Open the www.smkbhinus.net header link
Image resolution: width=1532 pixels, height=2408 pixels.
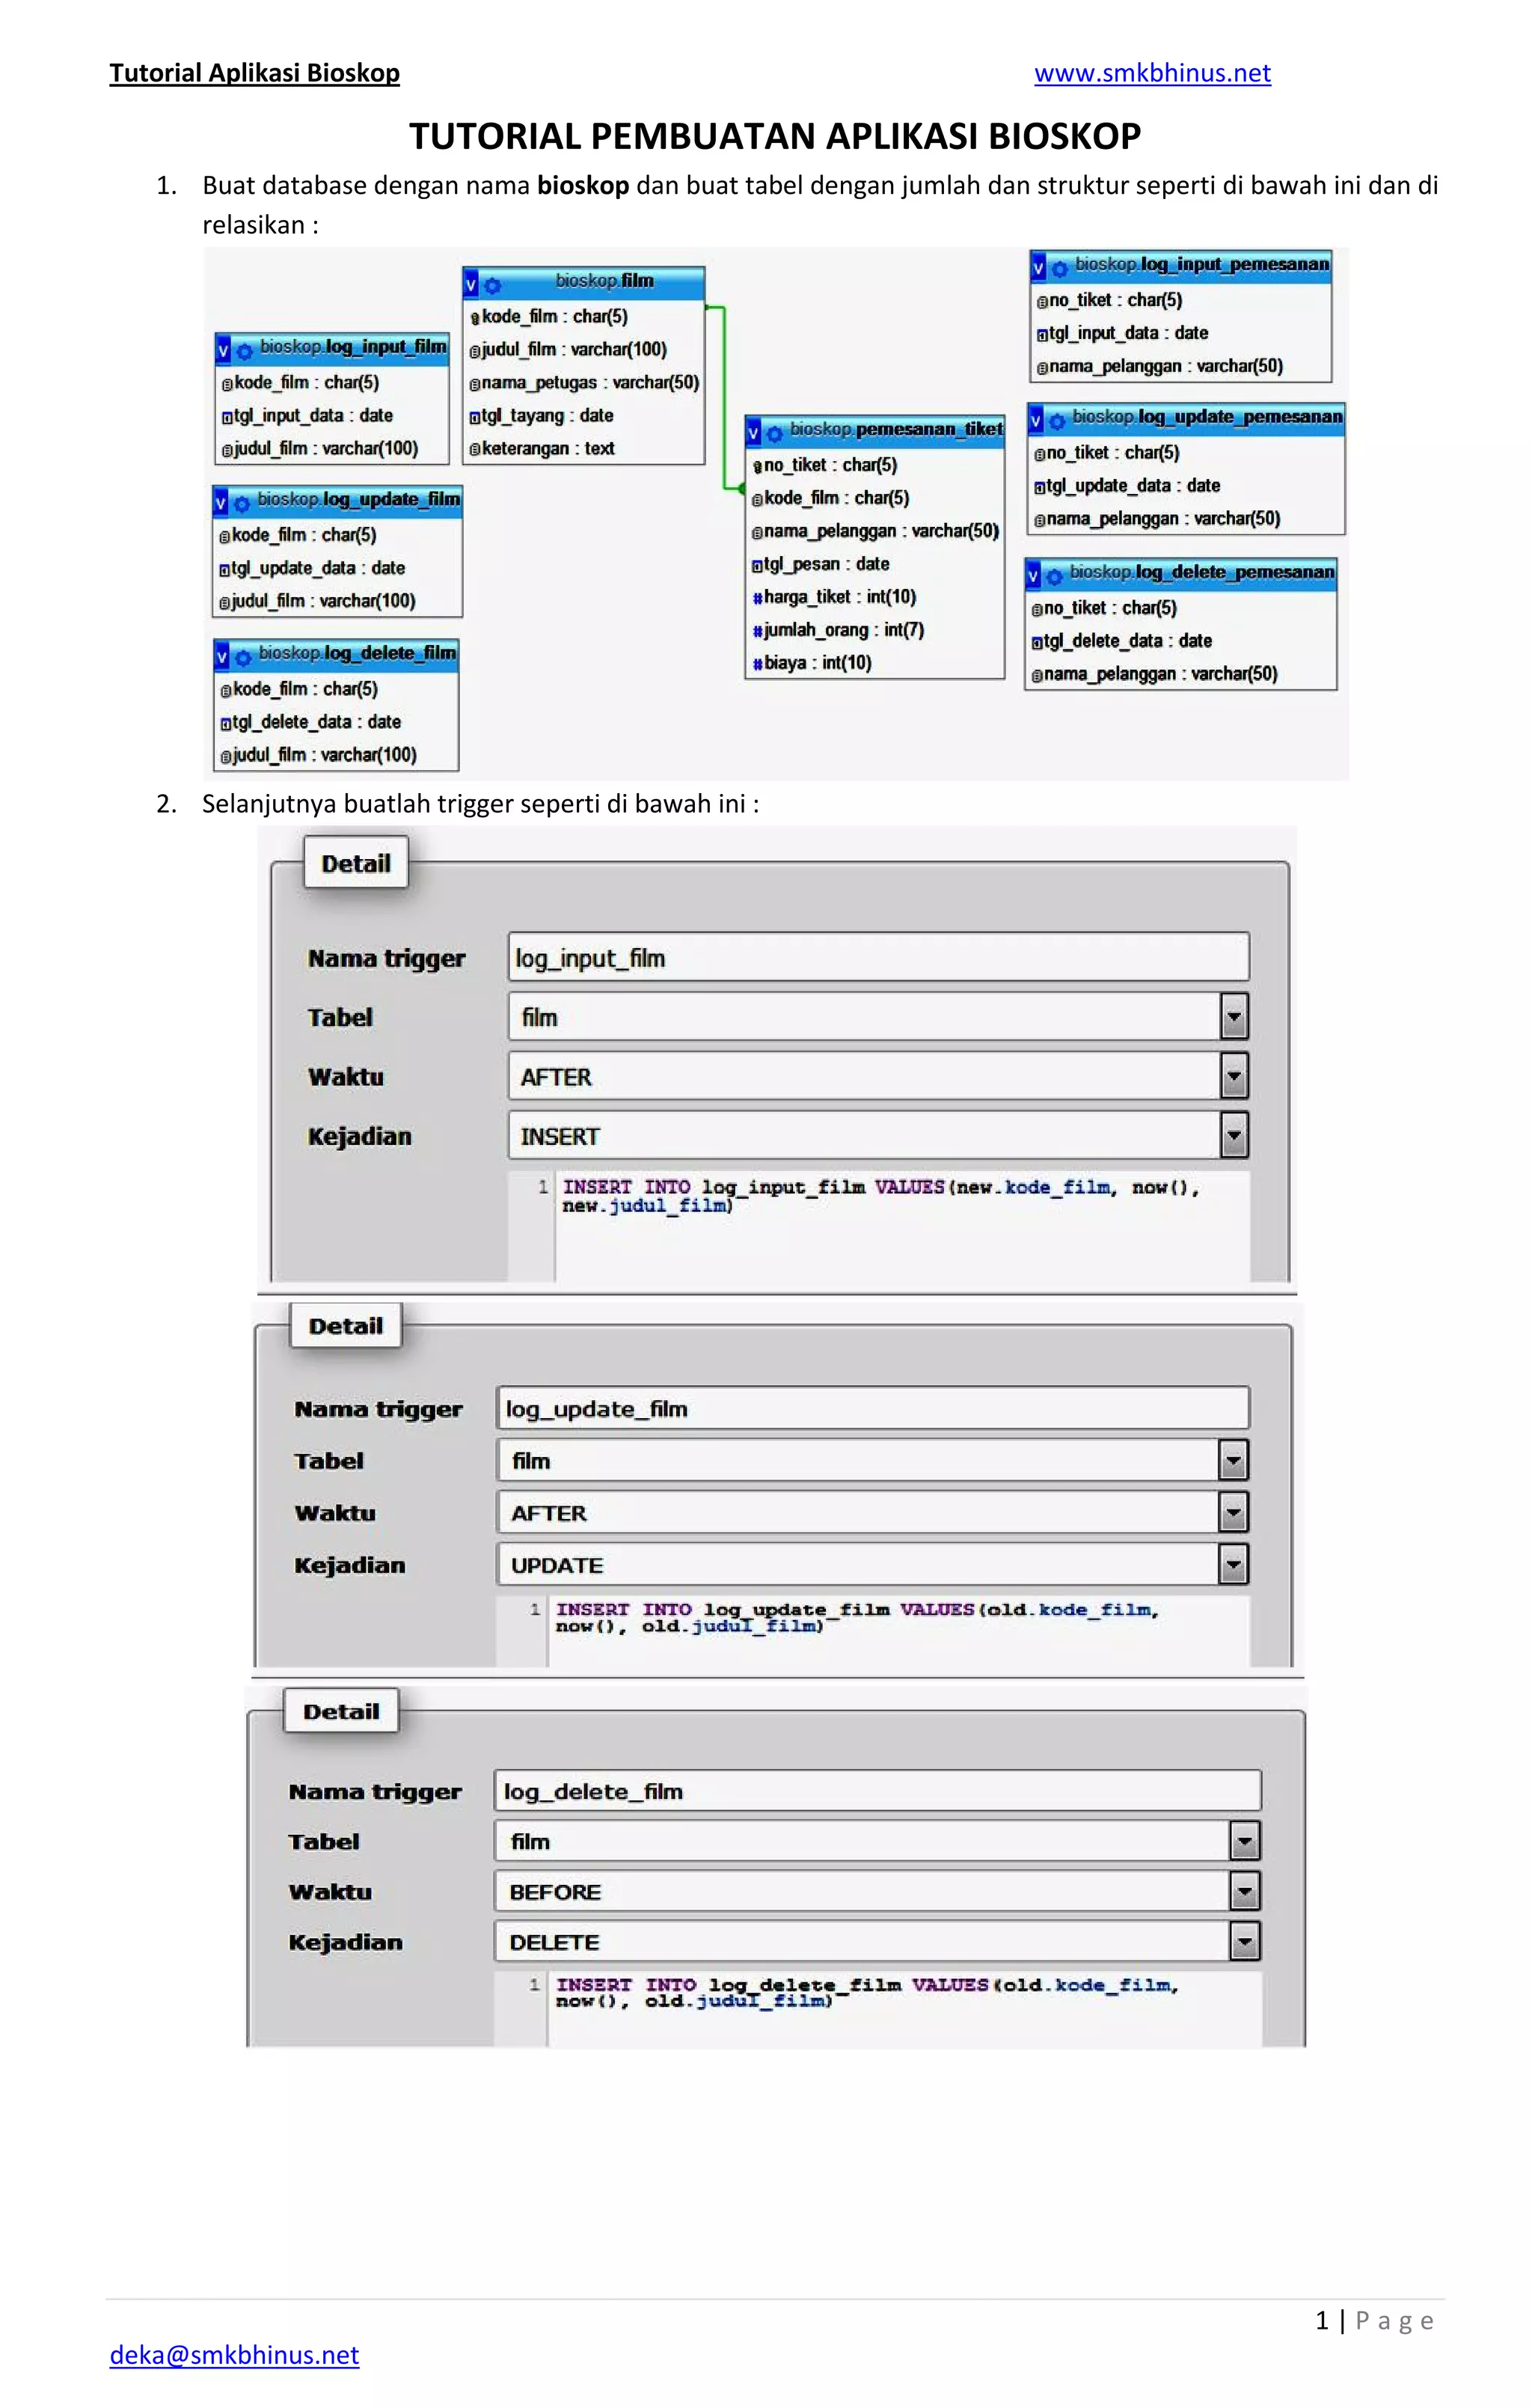[x=1152, y=73]
